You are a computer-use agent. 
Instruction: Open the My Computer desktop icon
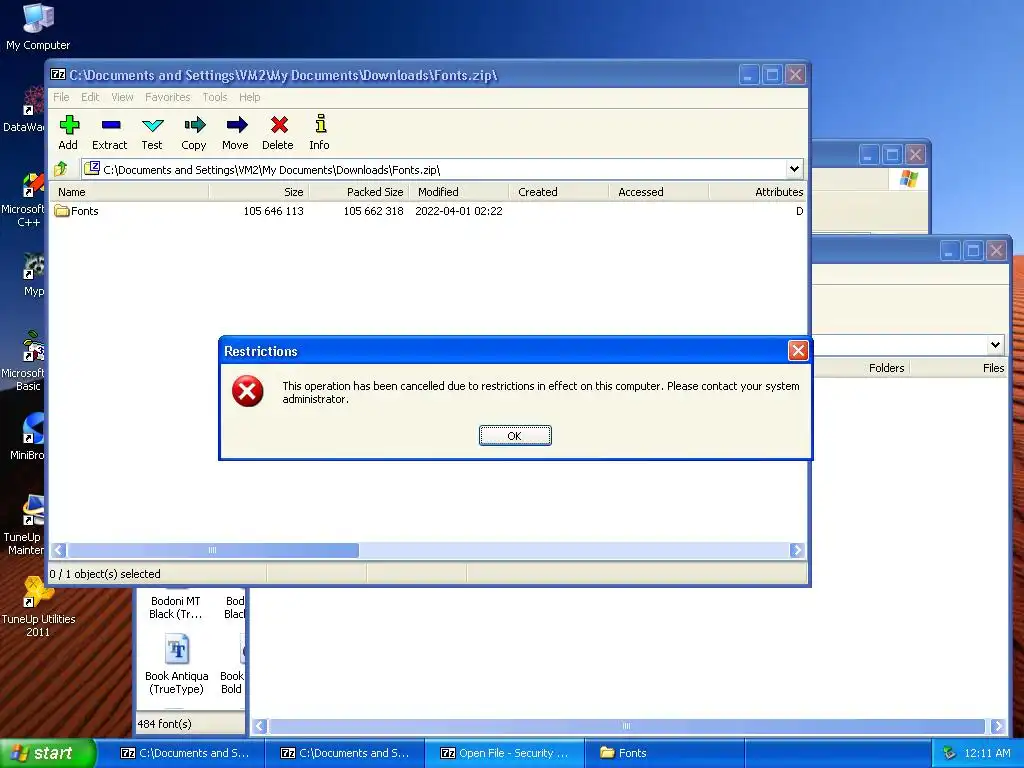[x=38, y=27]
